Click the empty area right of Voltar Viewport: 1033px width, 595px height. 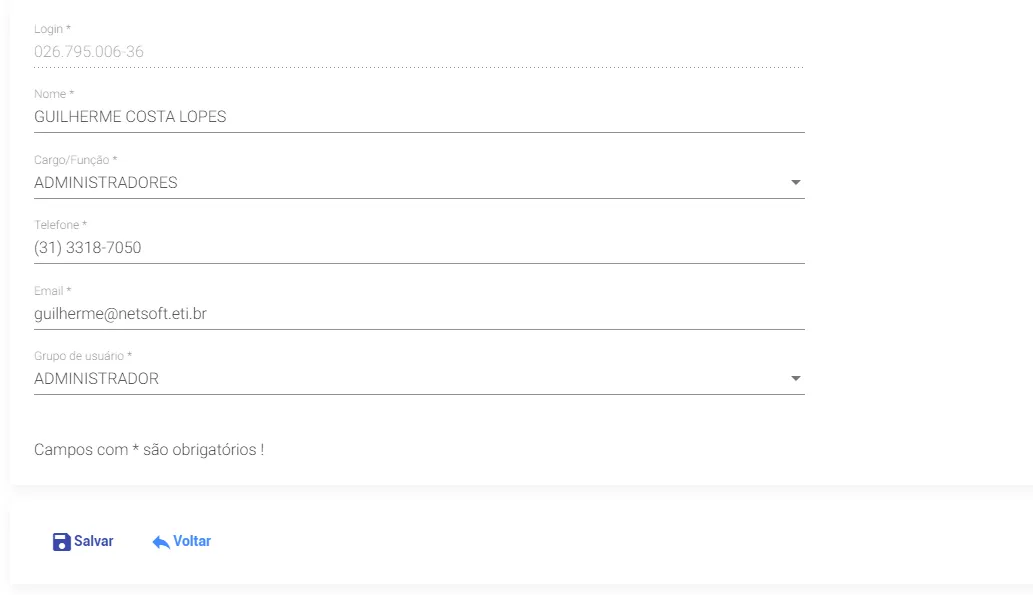600,542
